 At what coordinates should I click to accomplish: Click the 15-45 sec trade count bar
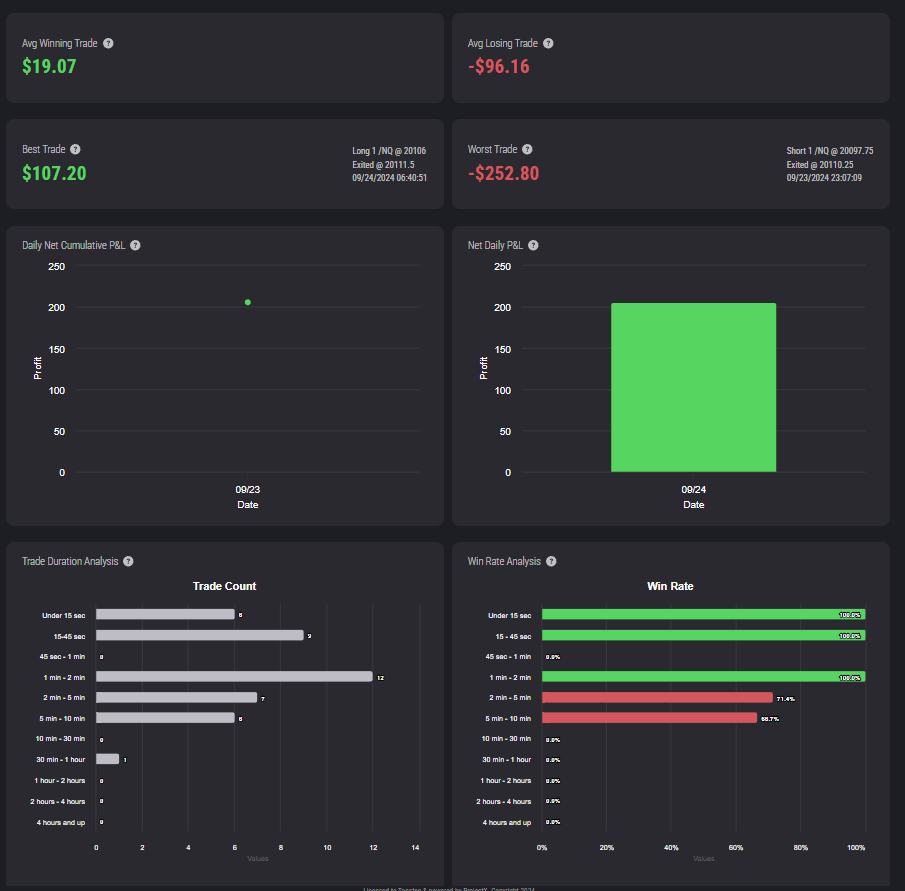(200, 635)
